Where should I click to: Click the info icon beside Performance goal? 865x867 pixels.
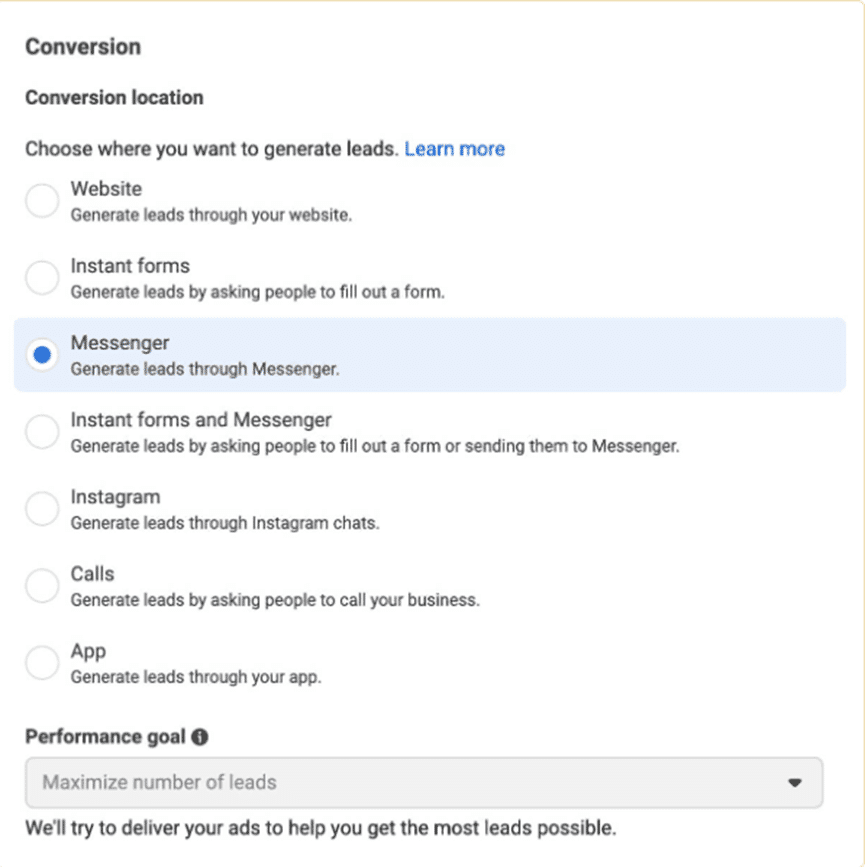(x=200, y=738)
